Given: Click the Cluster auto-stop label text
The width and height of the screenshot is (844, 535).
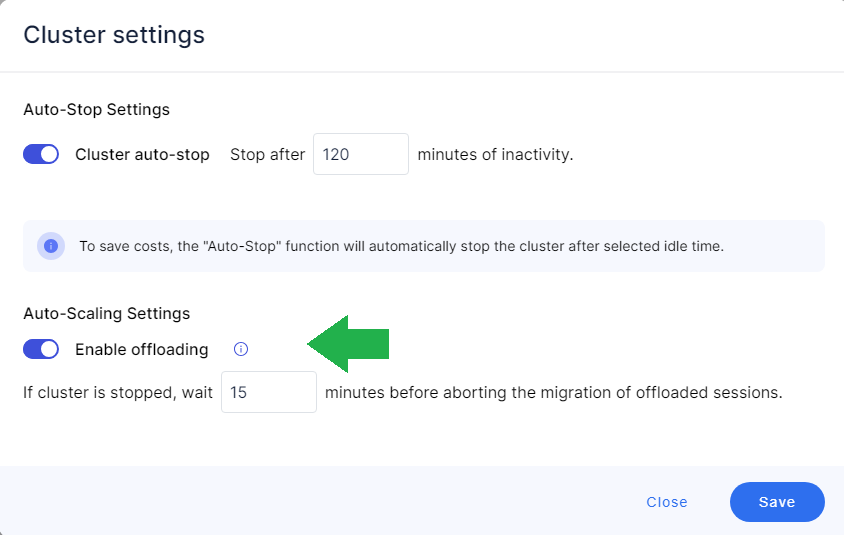Looking at the screenshot, I should pyautogui.click(x=142, y=155).
